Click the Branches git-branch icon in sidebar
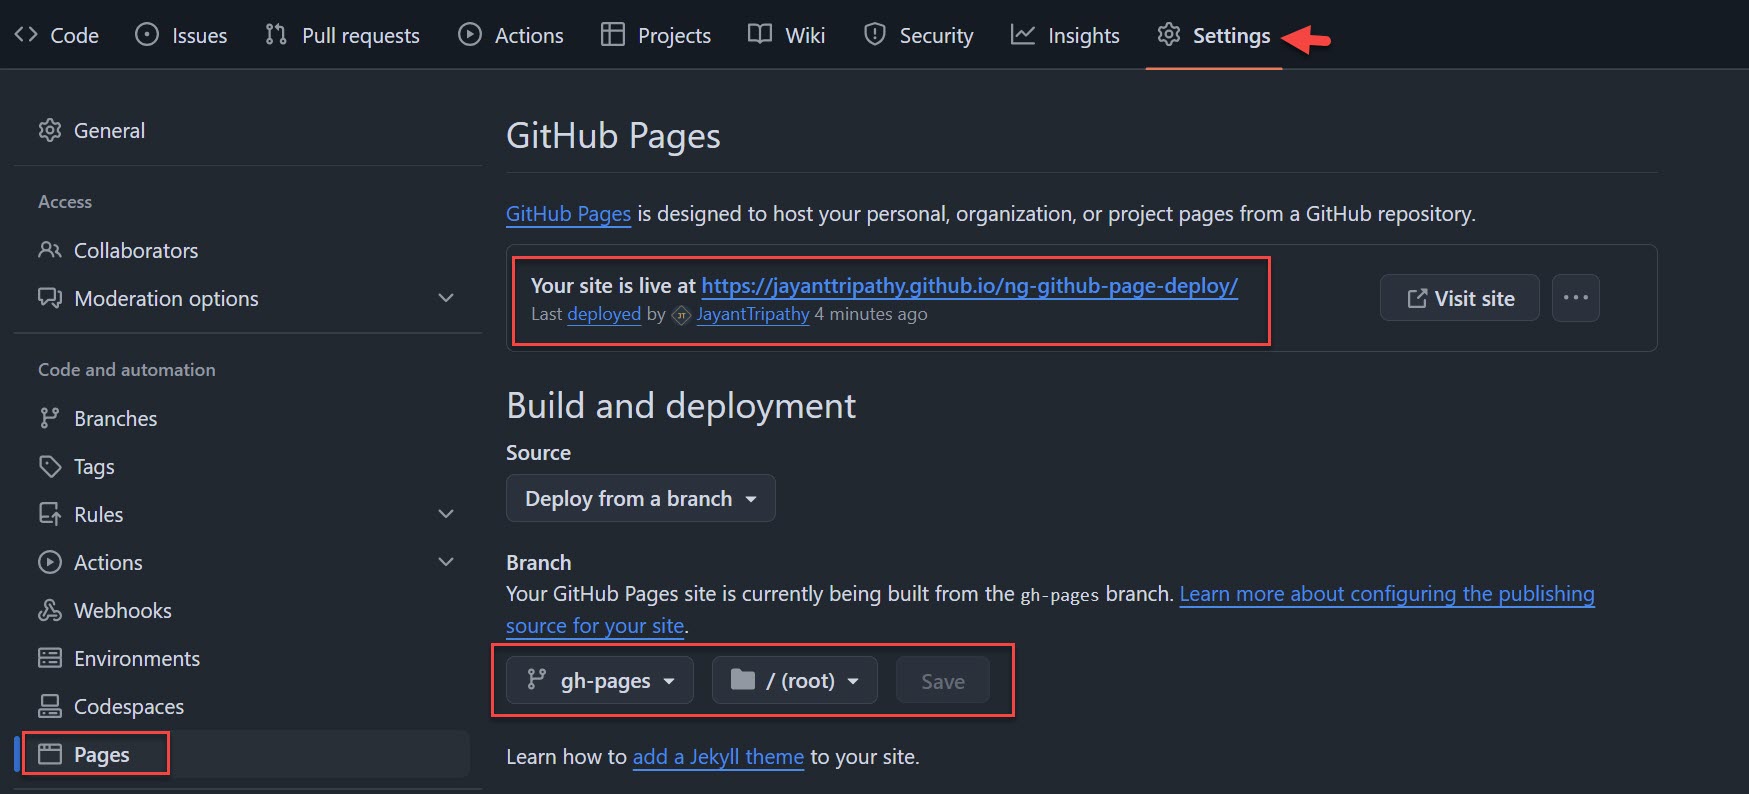Image resolution: width=1749 pixels, height=794 pixels. pos(50,418)
